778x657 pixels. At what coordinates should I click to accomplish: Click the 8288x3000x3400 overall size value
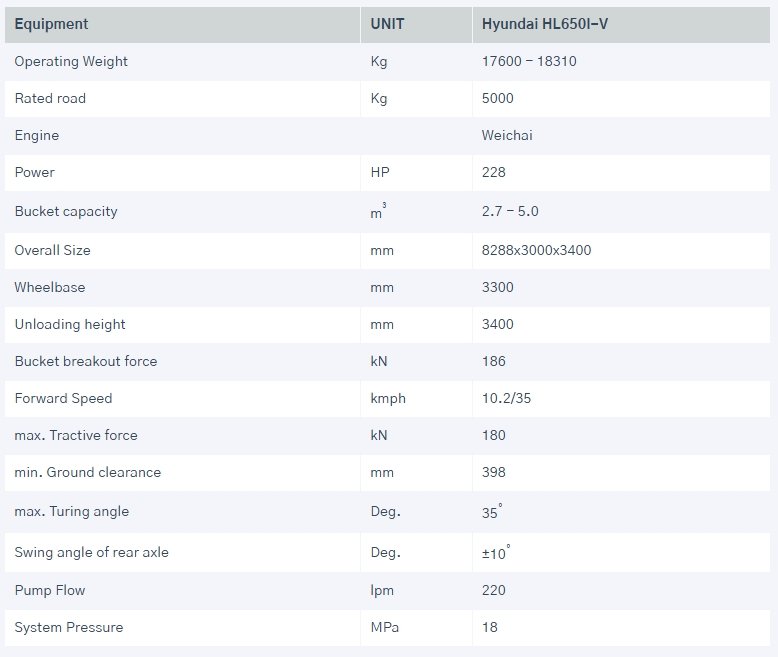tap(536, 250)
